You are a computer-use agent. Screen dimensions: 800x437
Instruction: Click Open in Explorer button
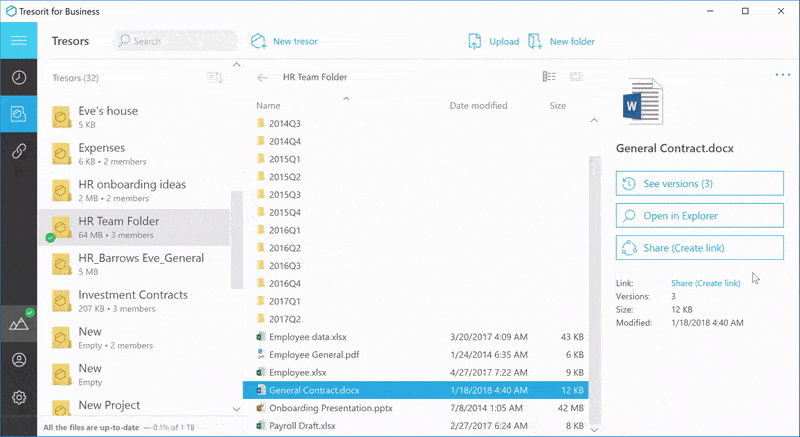click(x=699, y=216)
